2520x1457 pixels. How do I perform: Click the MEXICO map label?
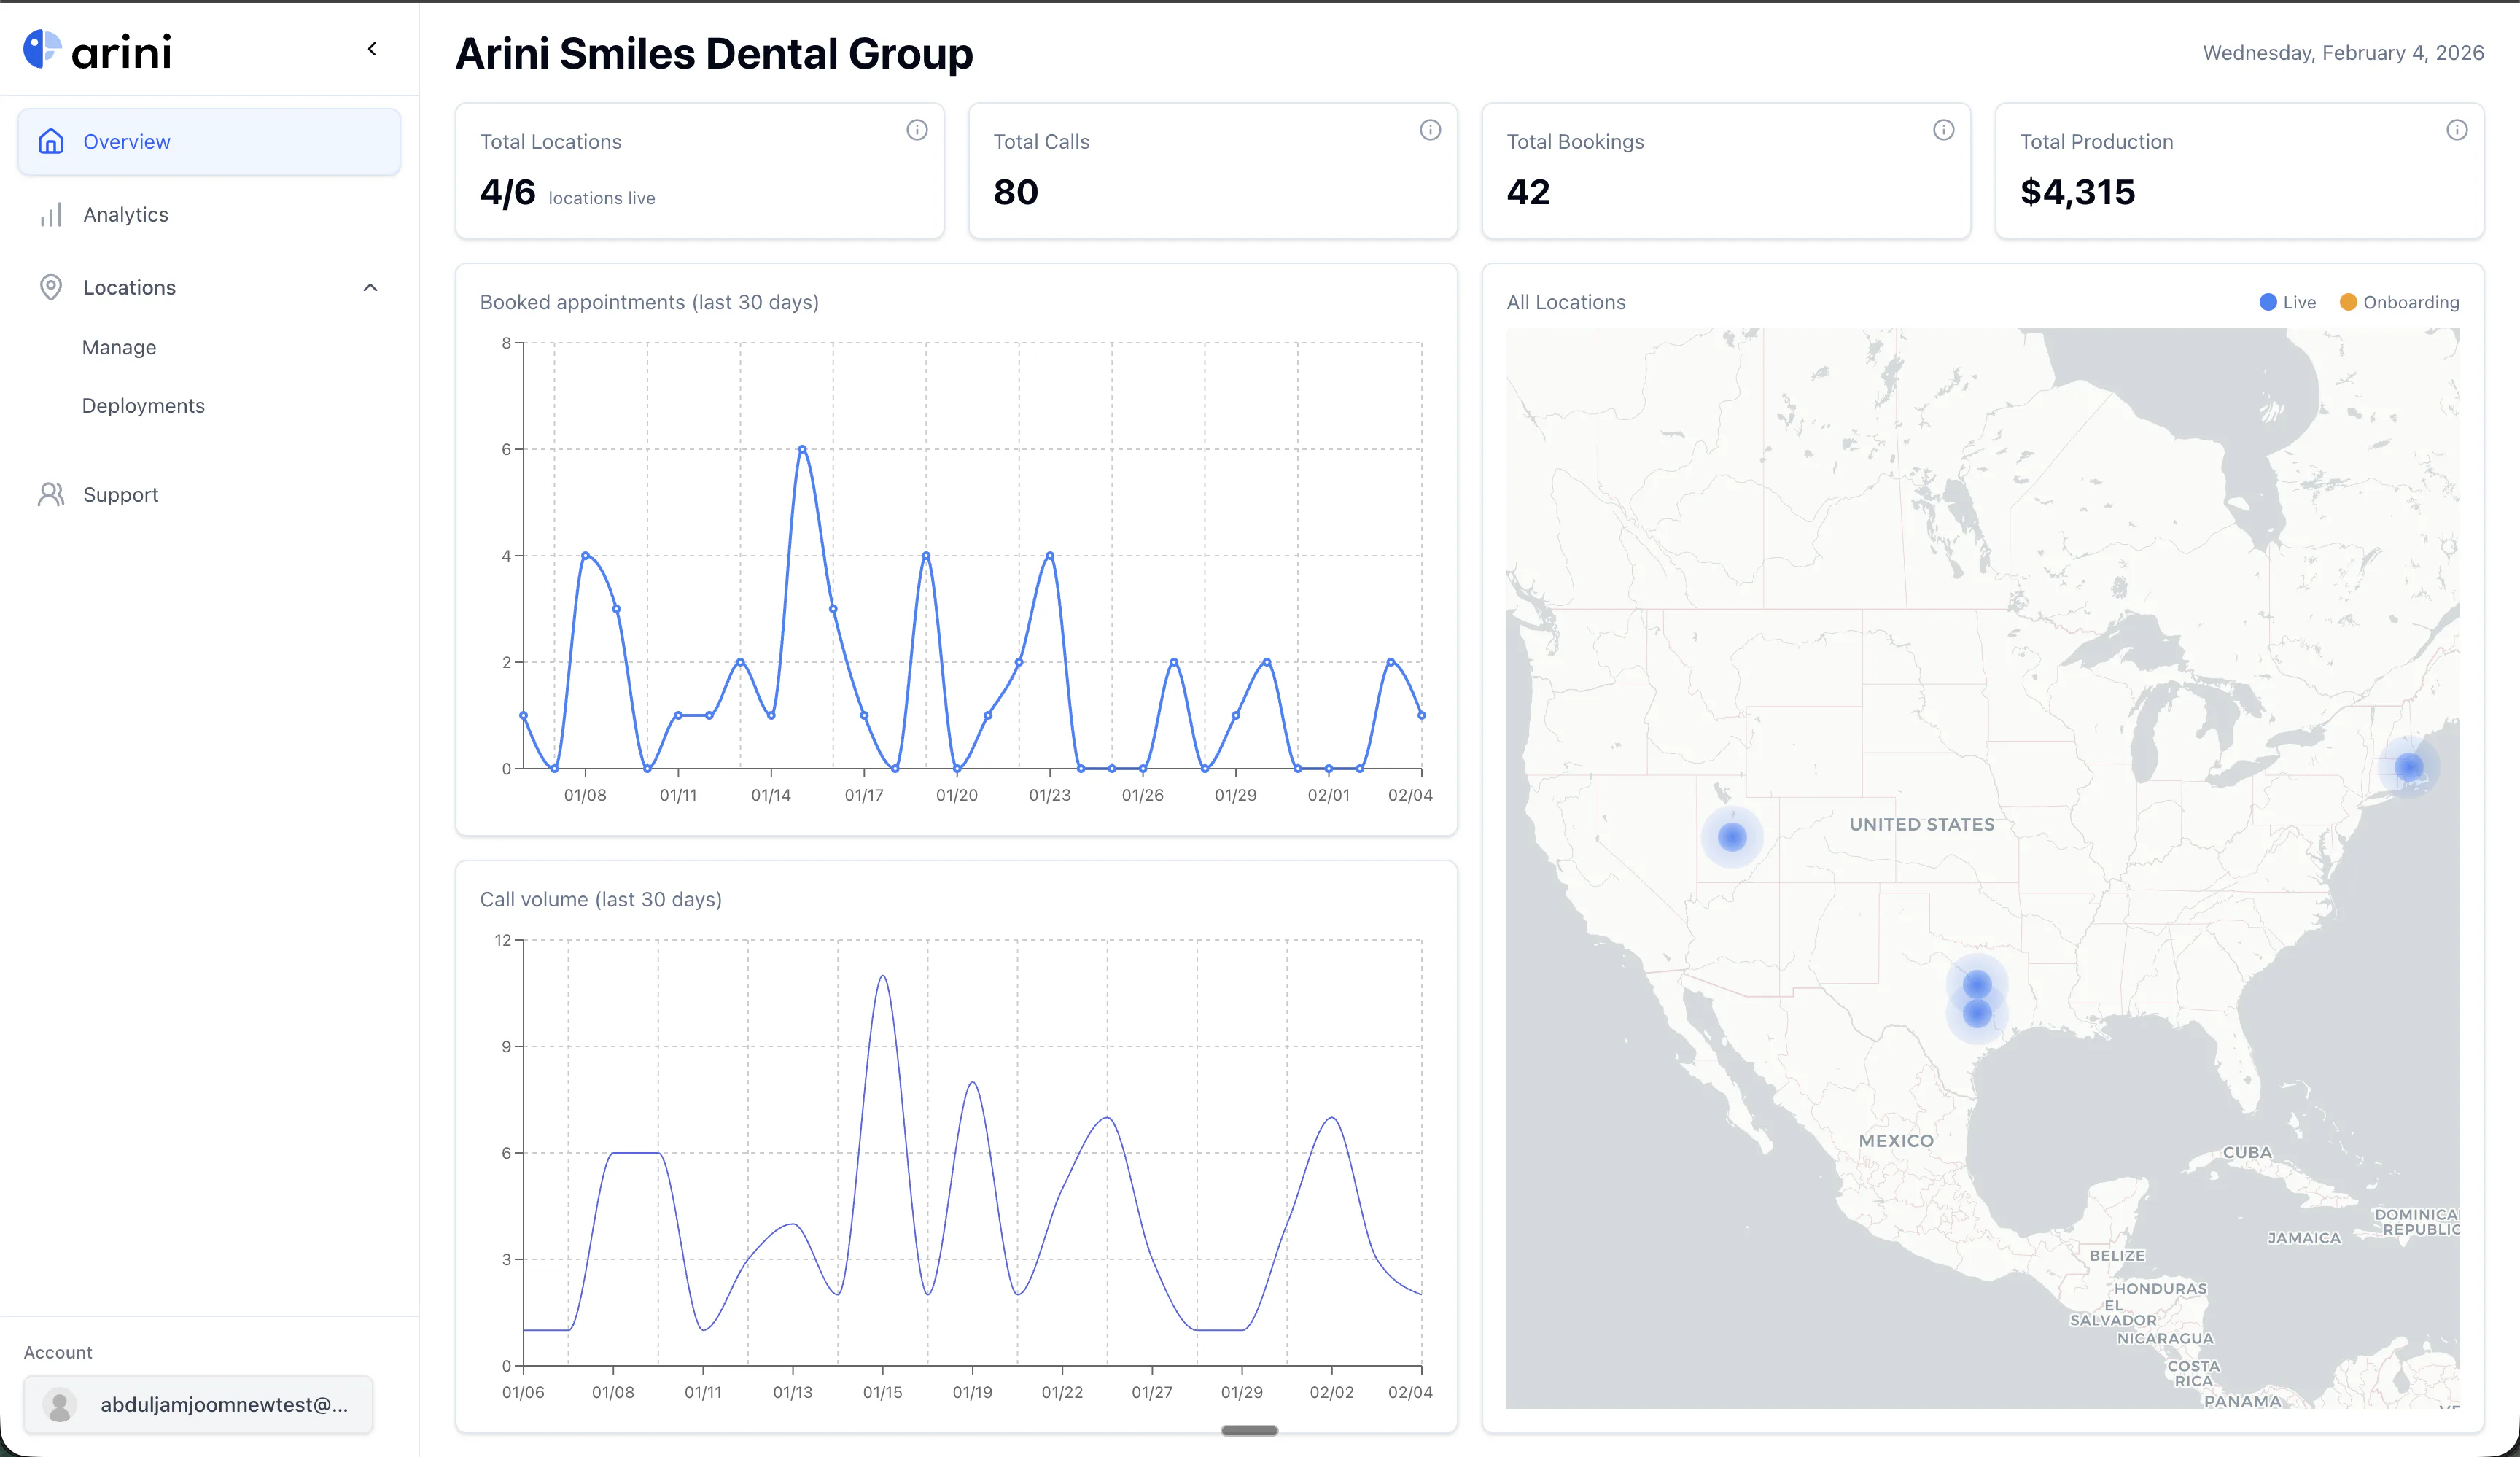click(1896, 1140)
